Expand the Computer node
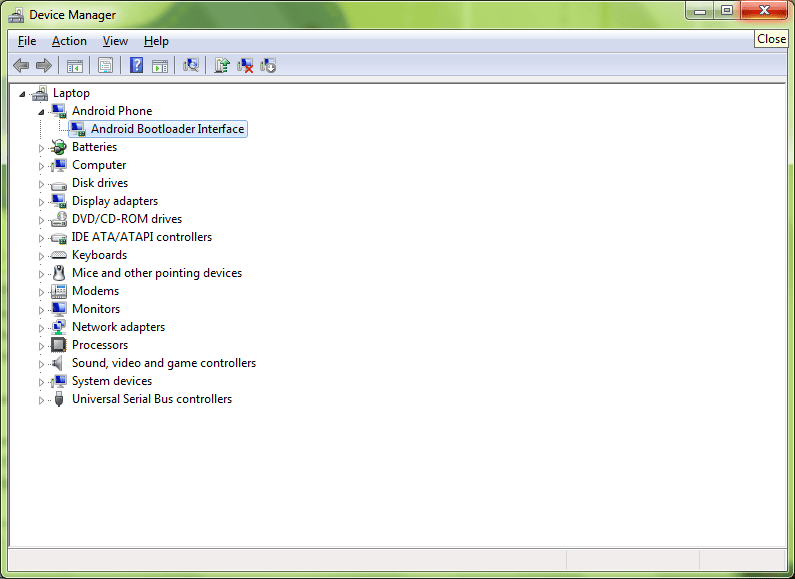This screenshot has height=579, width=795. pos(41,166)
